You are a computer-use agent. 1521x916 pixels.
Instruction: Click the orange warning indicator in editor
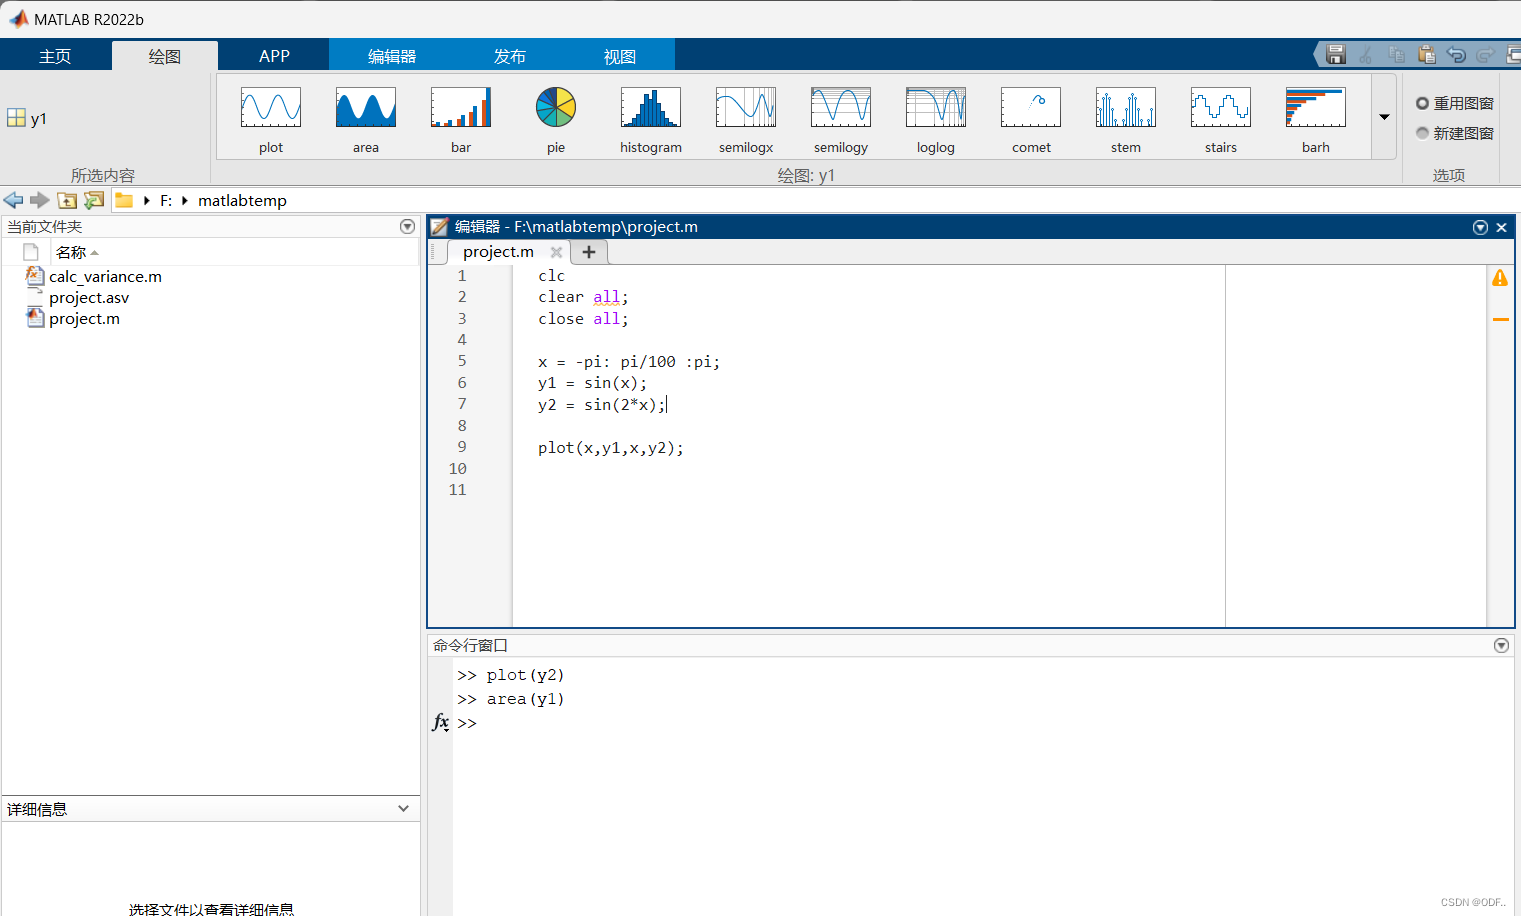(1500, 278)
